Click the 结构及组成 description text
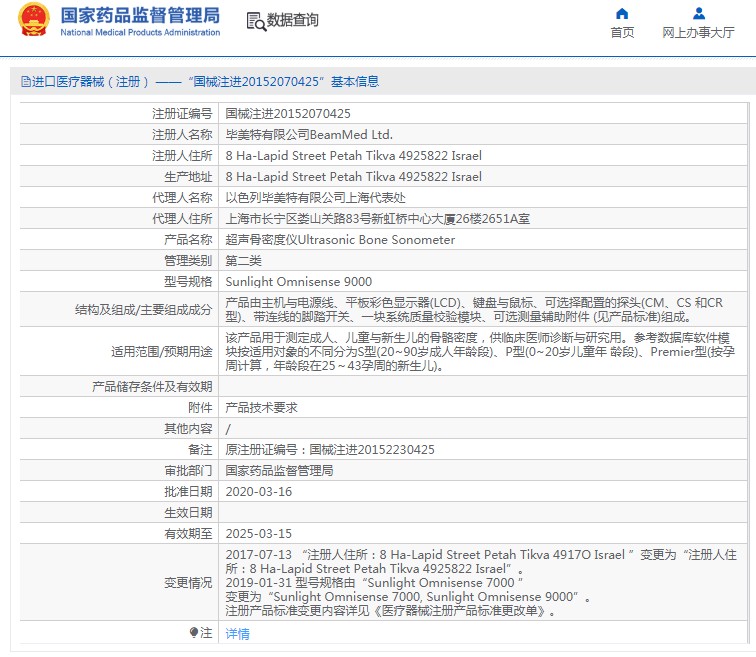Screen dimensions: 756x657 pos(474,309)
